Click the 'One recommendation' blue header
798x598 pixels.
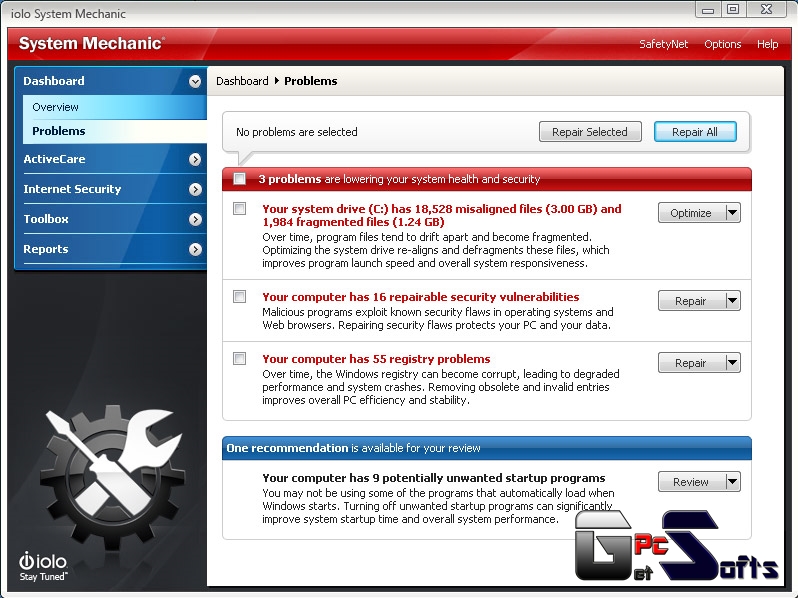(x=487, y=448)
